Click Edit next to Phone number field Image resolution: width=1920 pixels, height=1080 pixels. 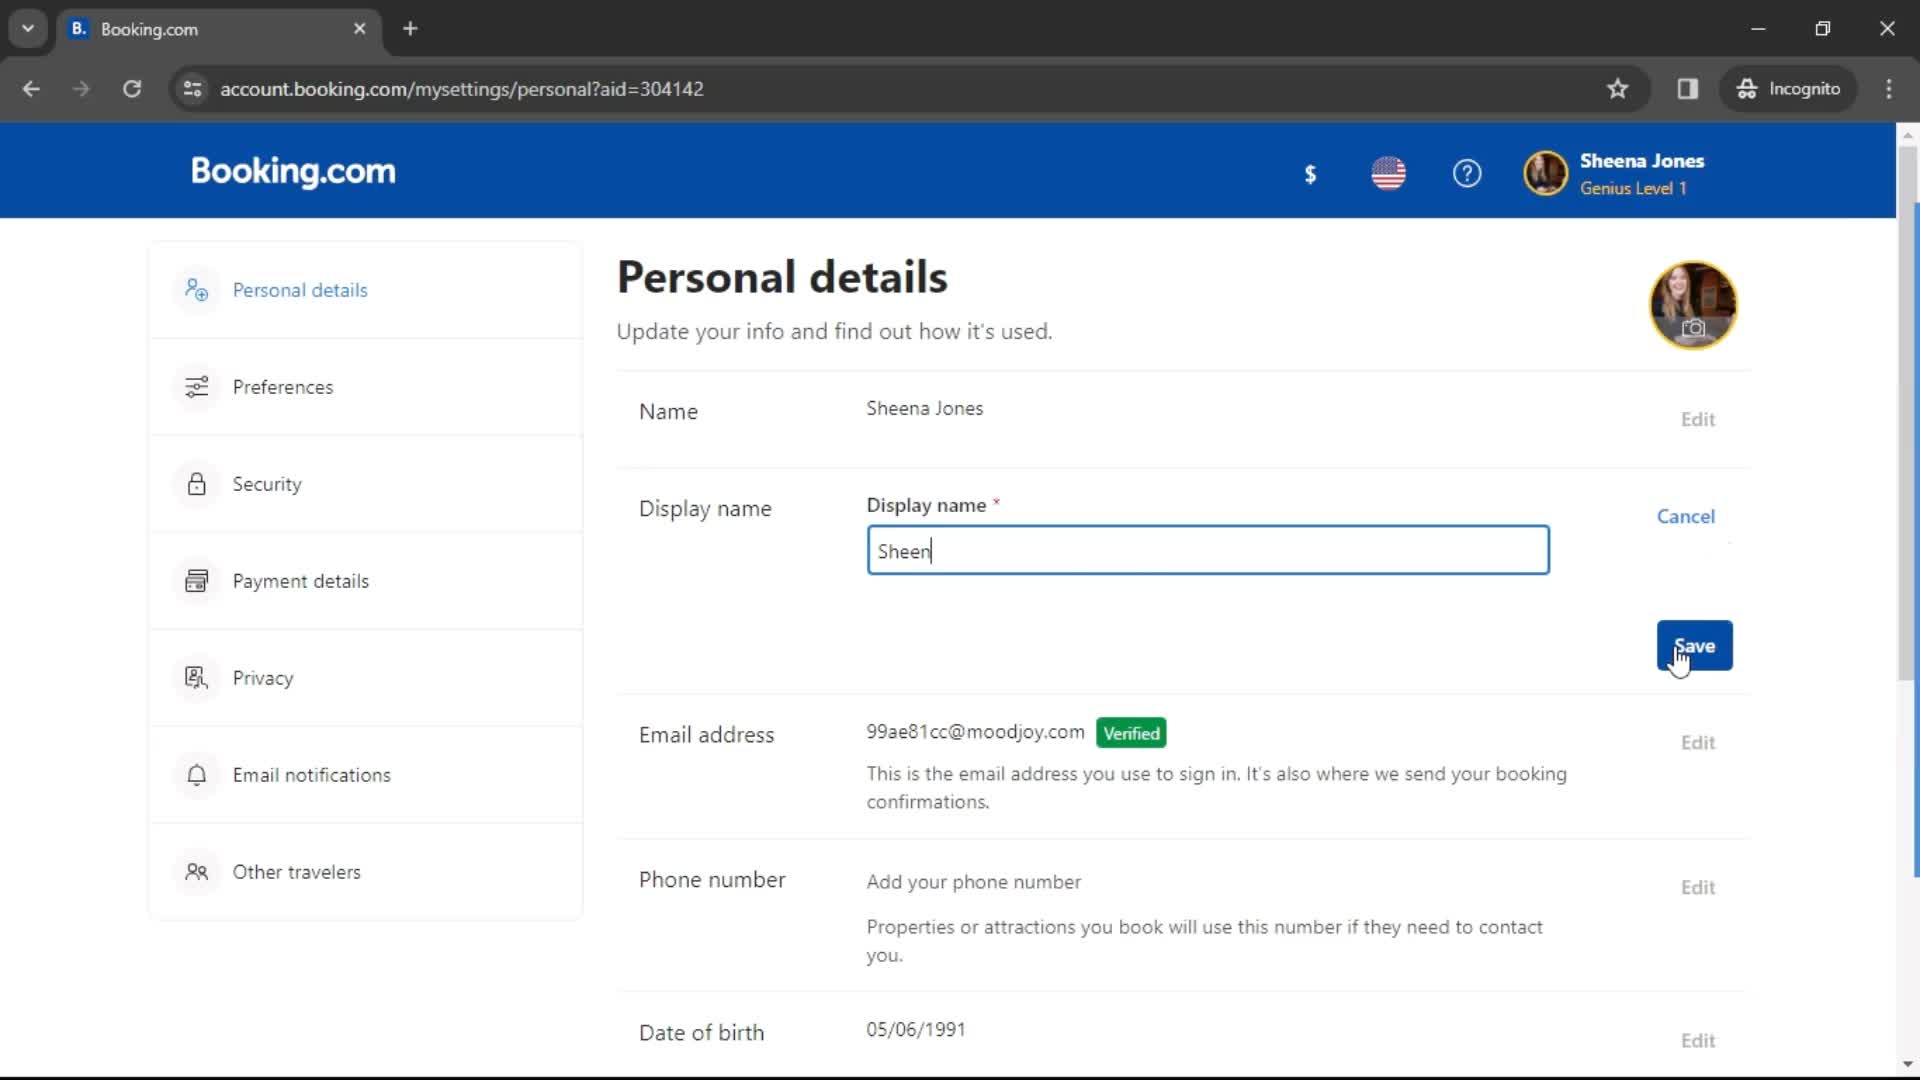pyautogui.click(x=1698, y=886)
